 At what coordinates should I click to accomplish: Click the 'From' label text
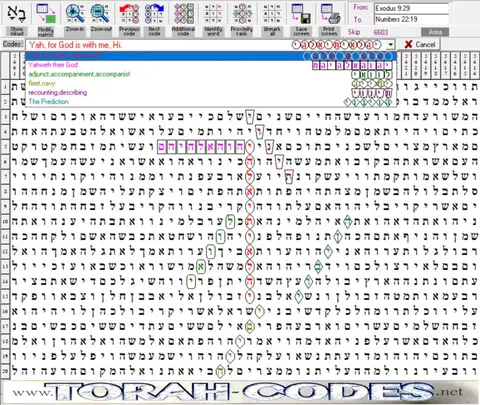click(361, 7)
